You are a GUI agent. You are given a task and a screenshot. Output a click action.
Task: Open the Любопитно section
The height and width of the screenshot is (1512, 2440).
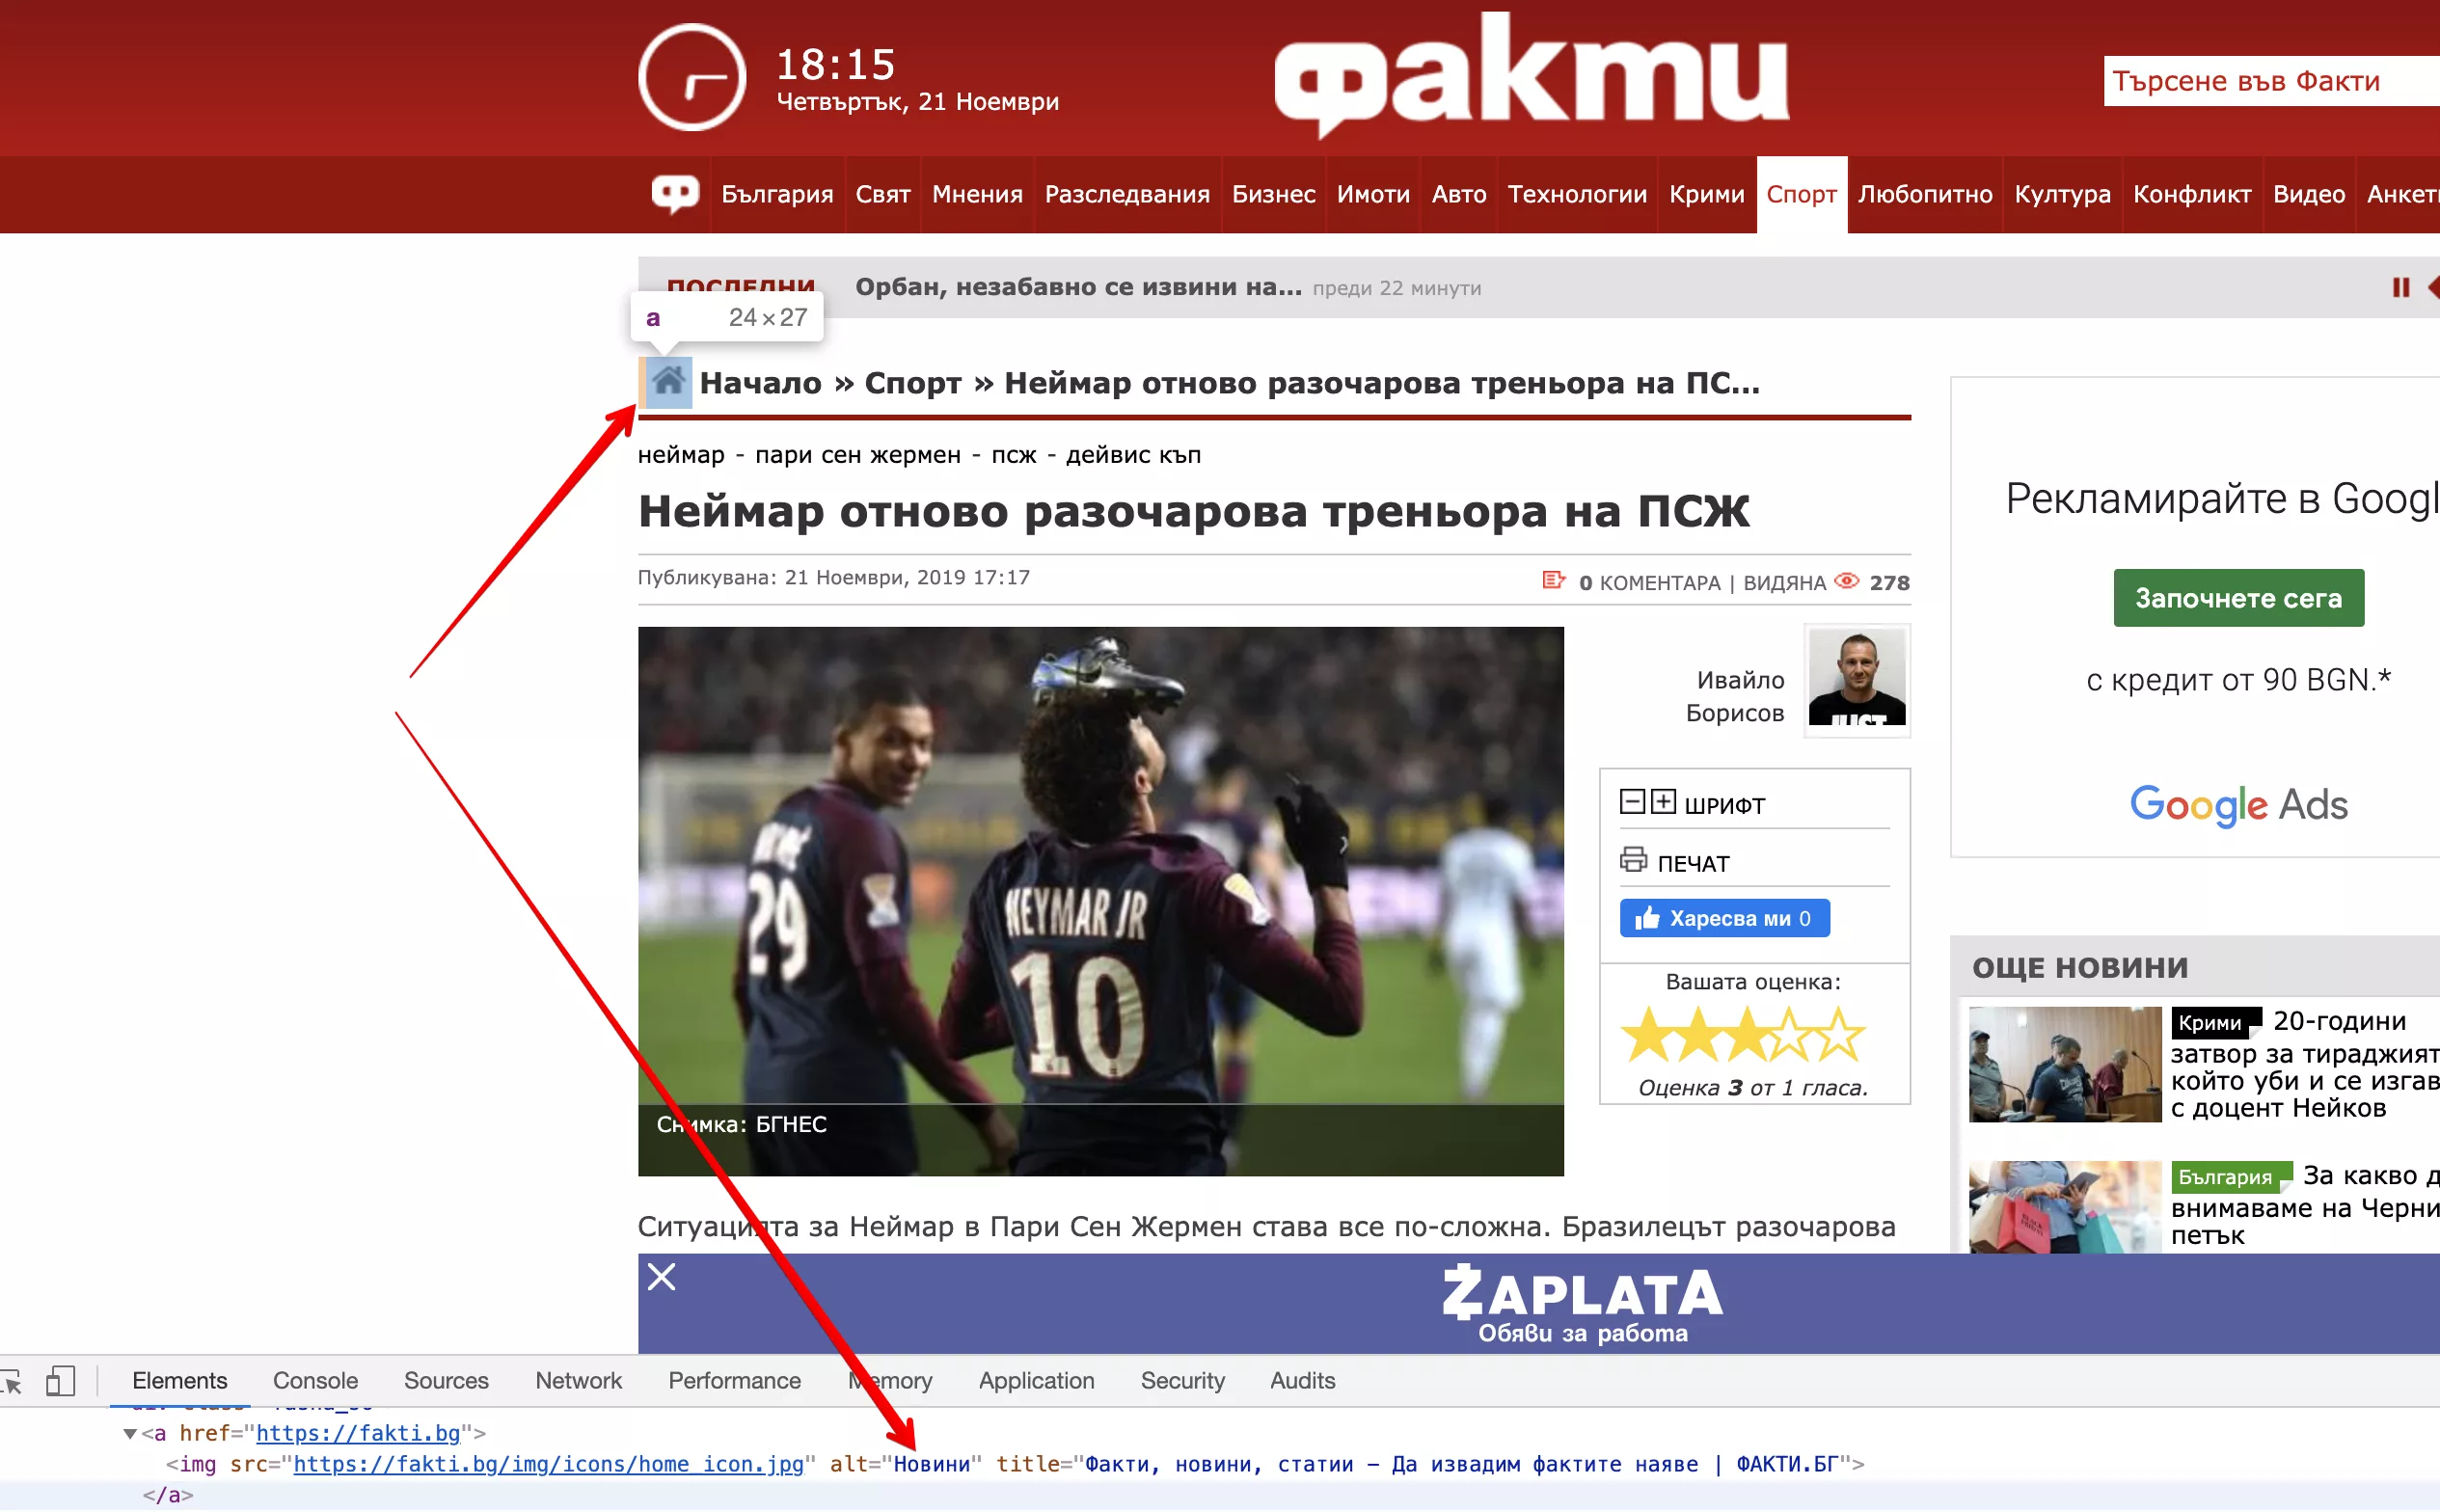click(1925, 194)
